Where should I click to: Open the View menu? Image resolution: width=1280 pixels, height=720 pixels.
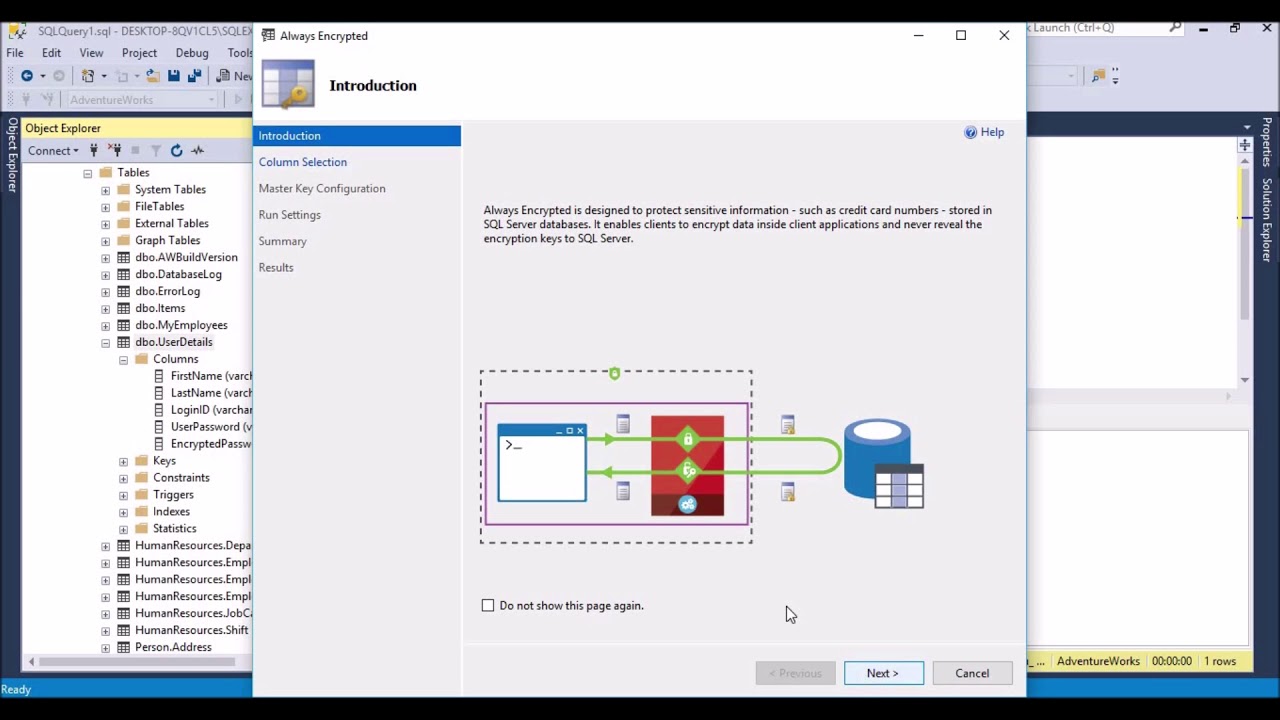click(91, 53)
